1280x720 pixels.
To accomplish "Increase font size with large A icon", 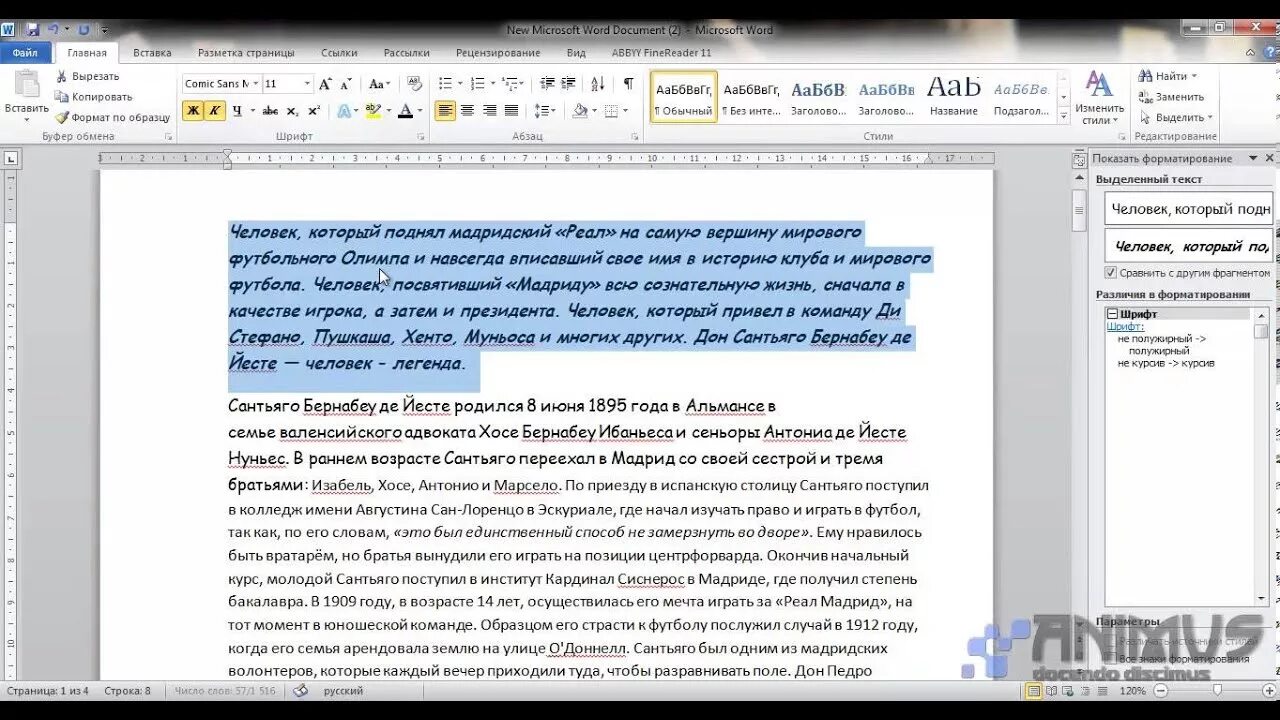I will [x=327, y=84].
